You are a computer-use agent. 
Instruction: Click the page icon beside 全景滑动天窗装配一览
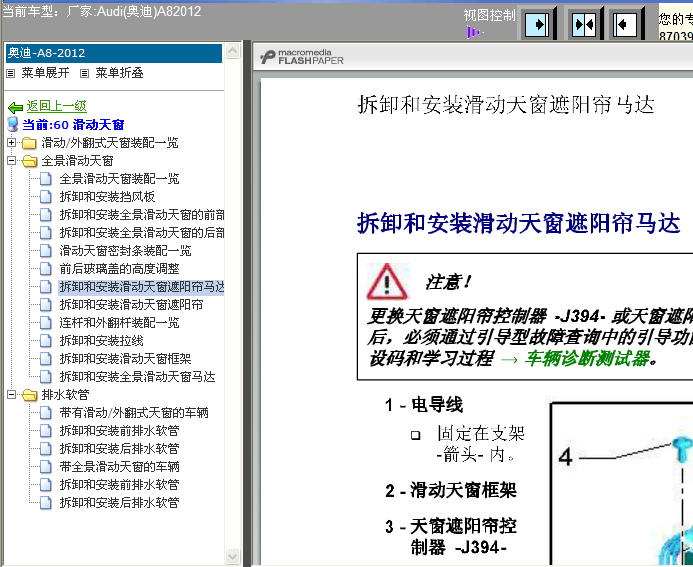point(46,179)
